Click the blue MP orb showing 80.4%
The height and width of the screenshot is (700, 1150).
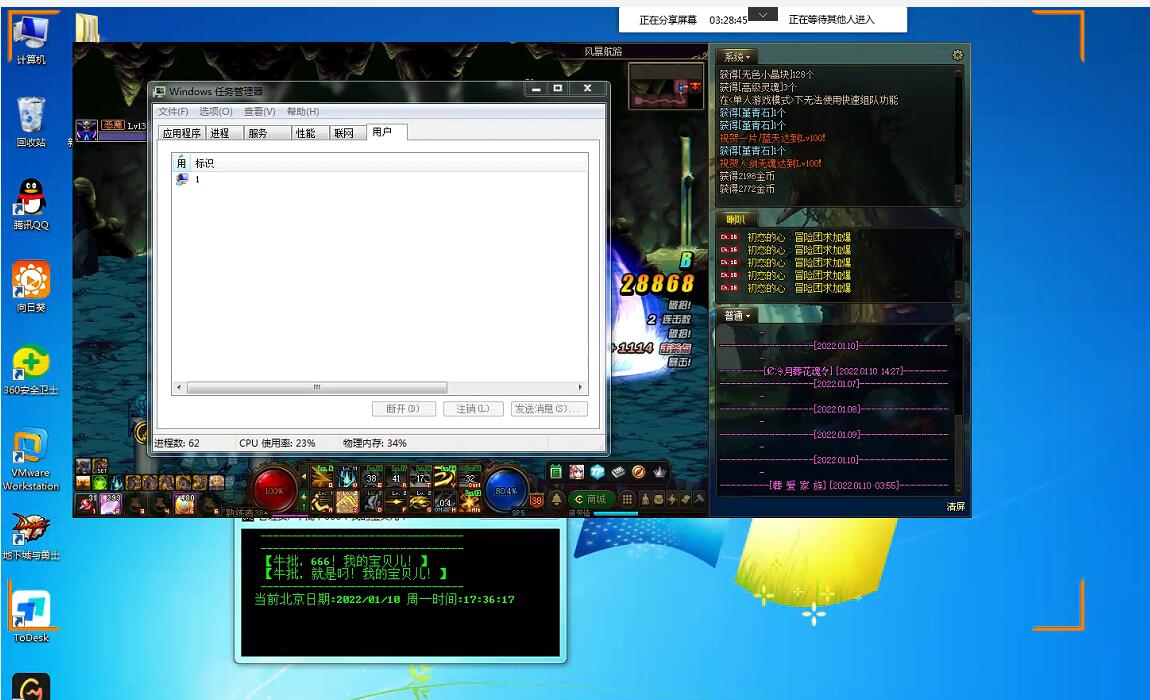pos(505,489)
